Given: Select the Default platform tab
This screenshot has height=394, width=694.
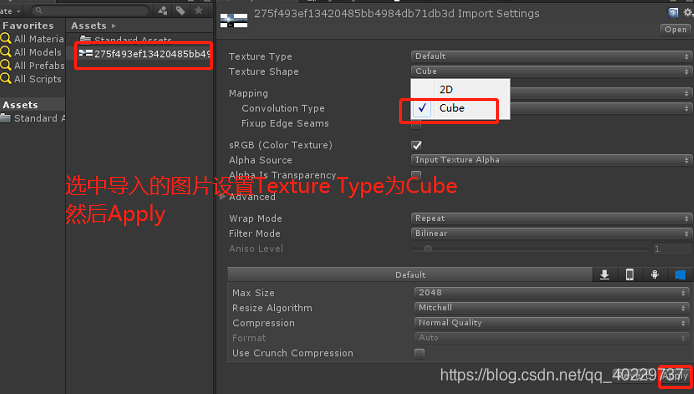Looking at the screenshot, I should 410,274.
